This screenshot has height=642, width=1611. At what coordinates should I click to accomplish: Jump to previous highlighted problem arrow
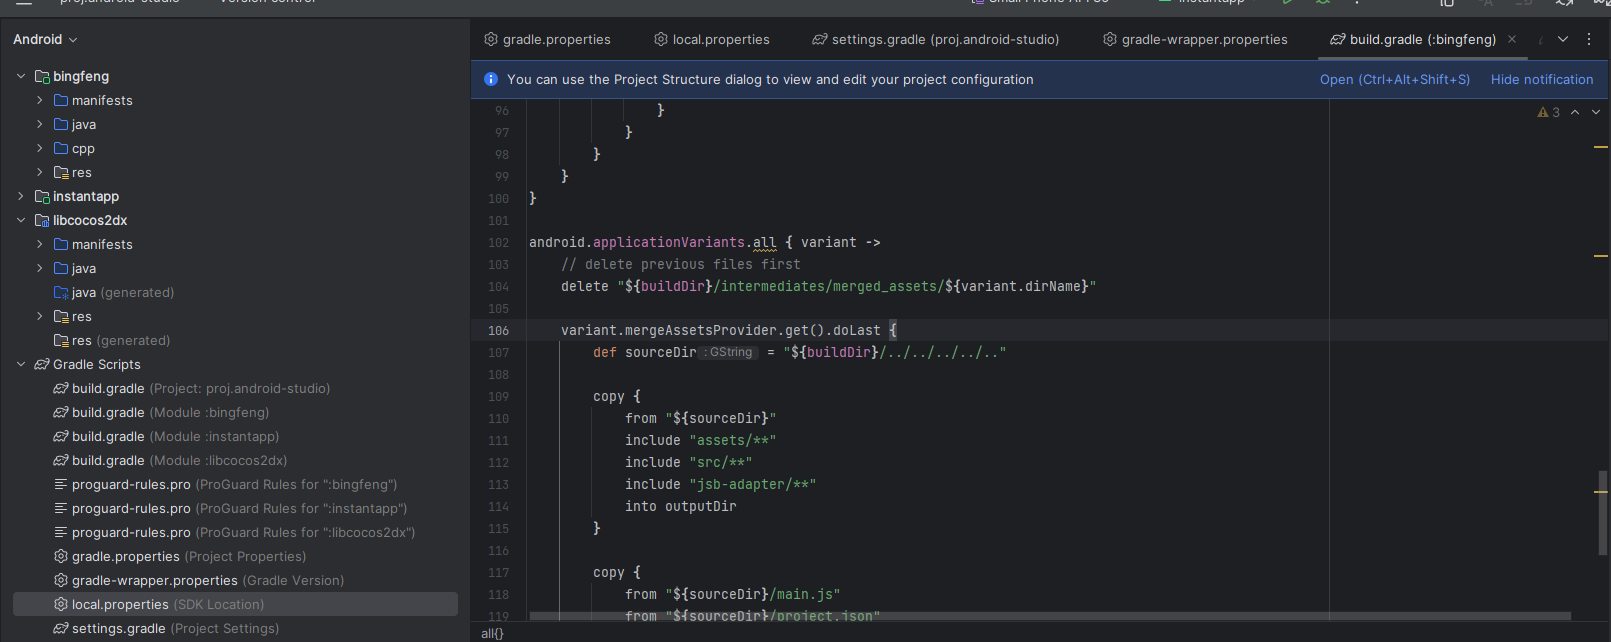[1575, 112]
